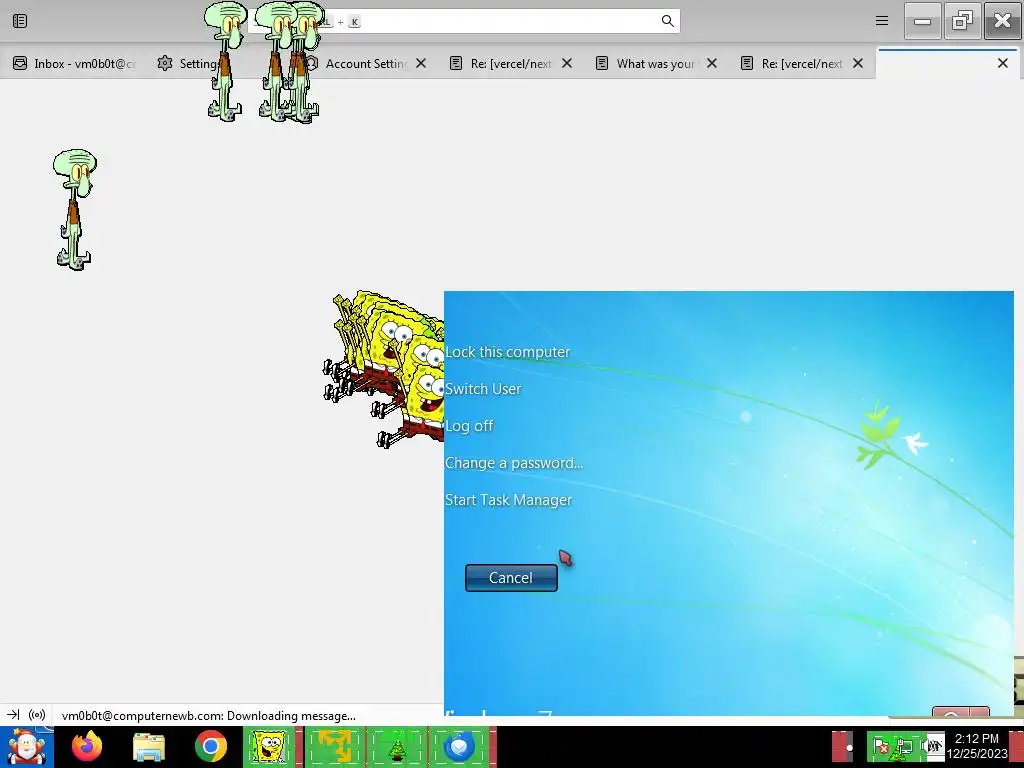Open the Thunderbird hamburger menu
The height and width of the screenshot is (768, 1024).
coord(882,21)
